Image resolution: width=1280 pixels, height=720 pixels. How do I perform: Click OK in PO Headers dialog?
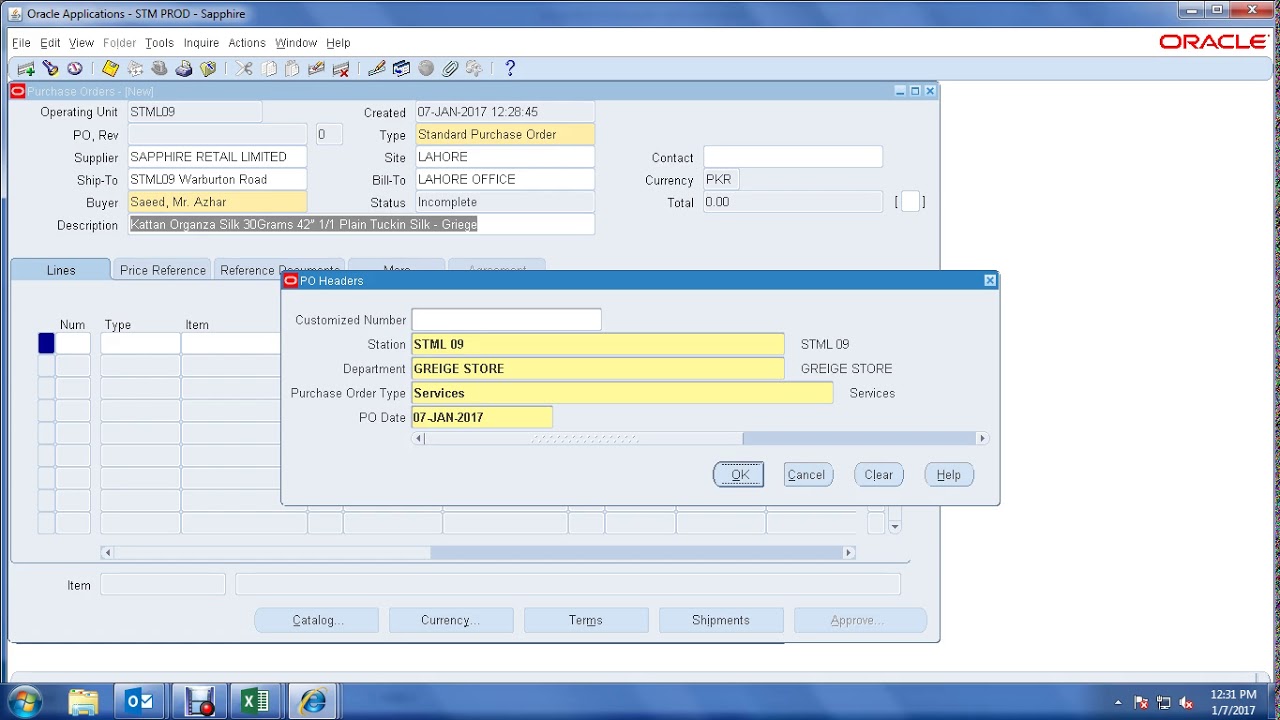739,475
